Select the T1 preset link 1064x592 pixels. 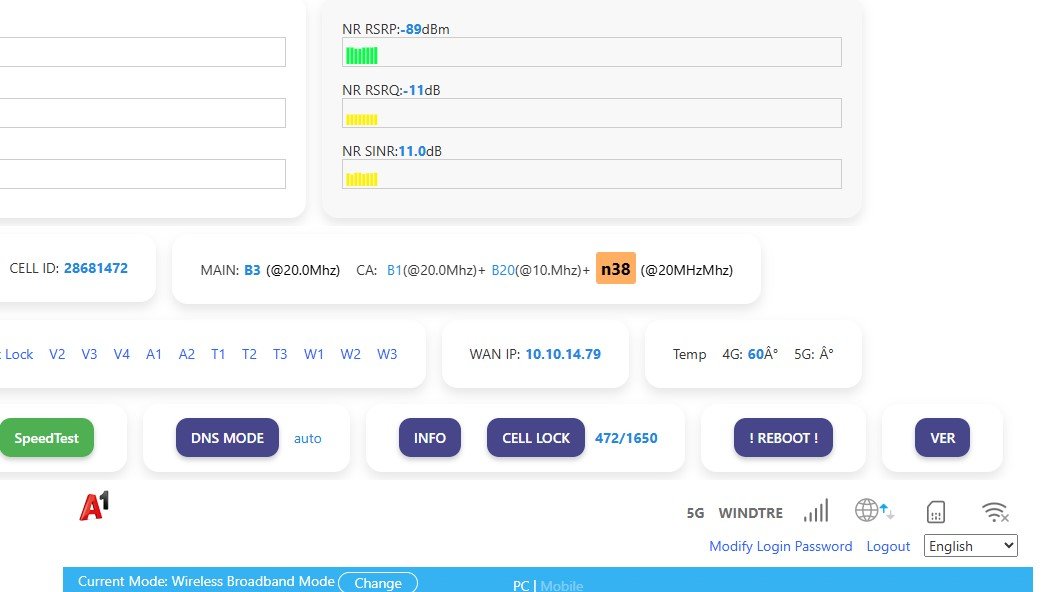218,354
